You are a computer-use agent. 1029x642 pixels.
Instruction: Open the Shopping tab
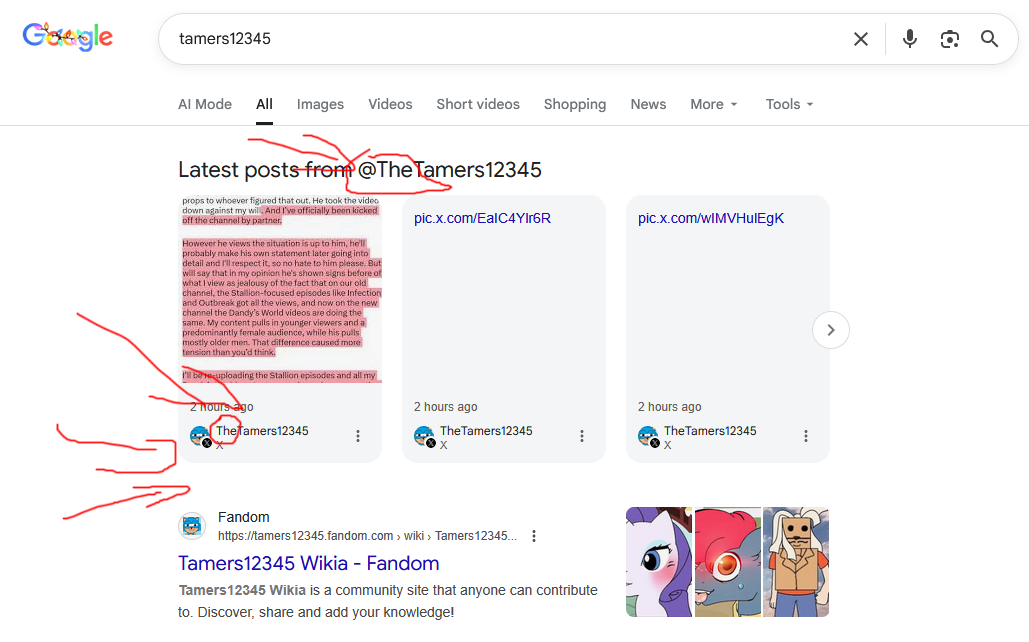point(575,104)
